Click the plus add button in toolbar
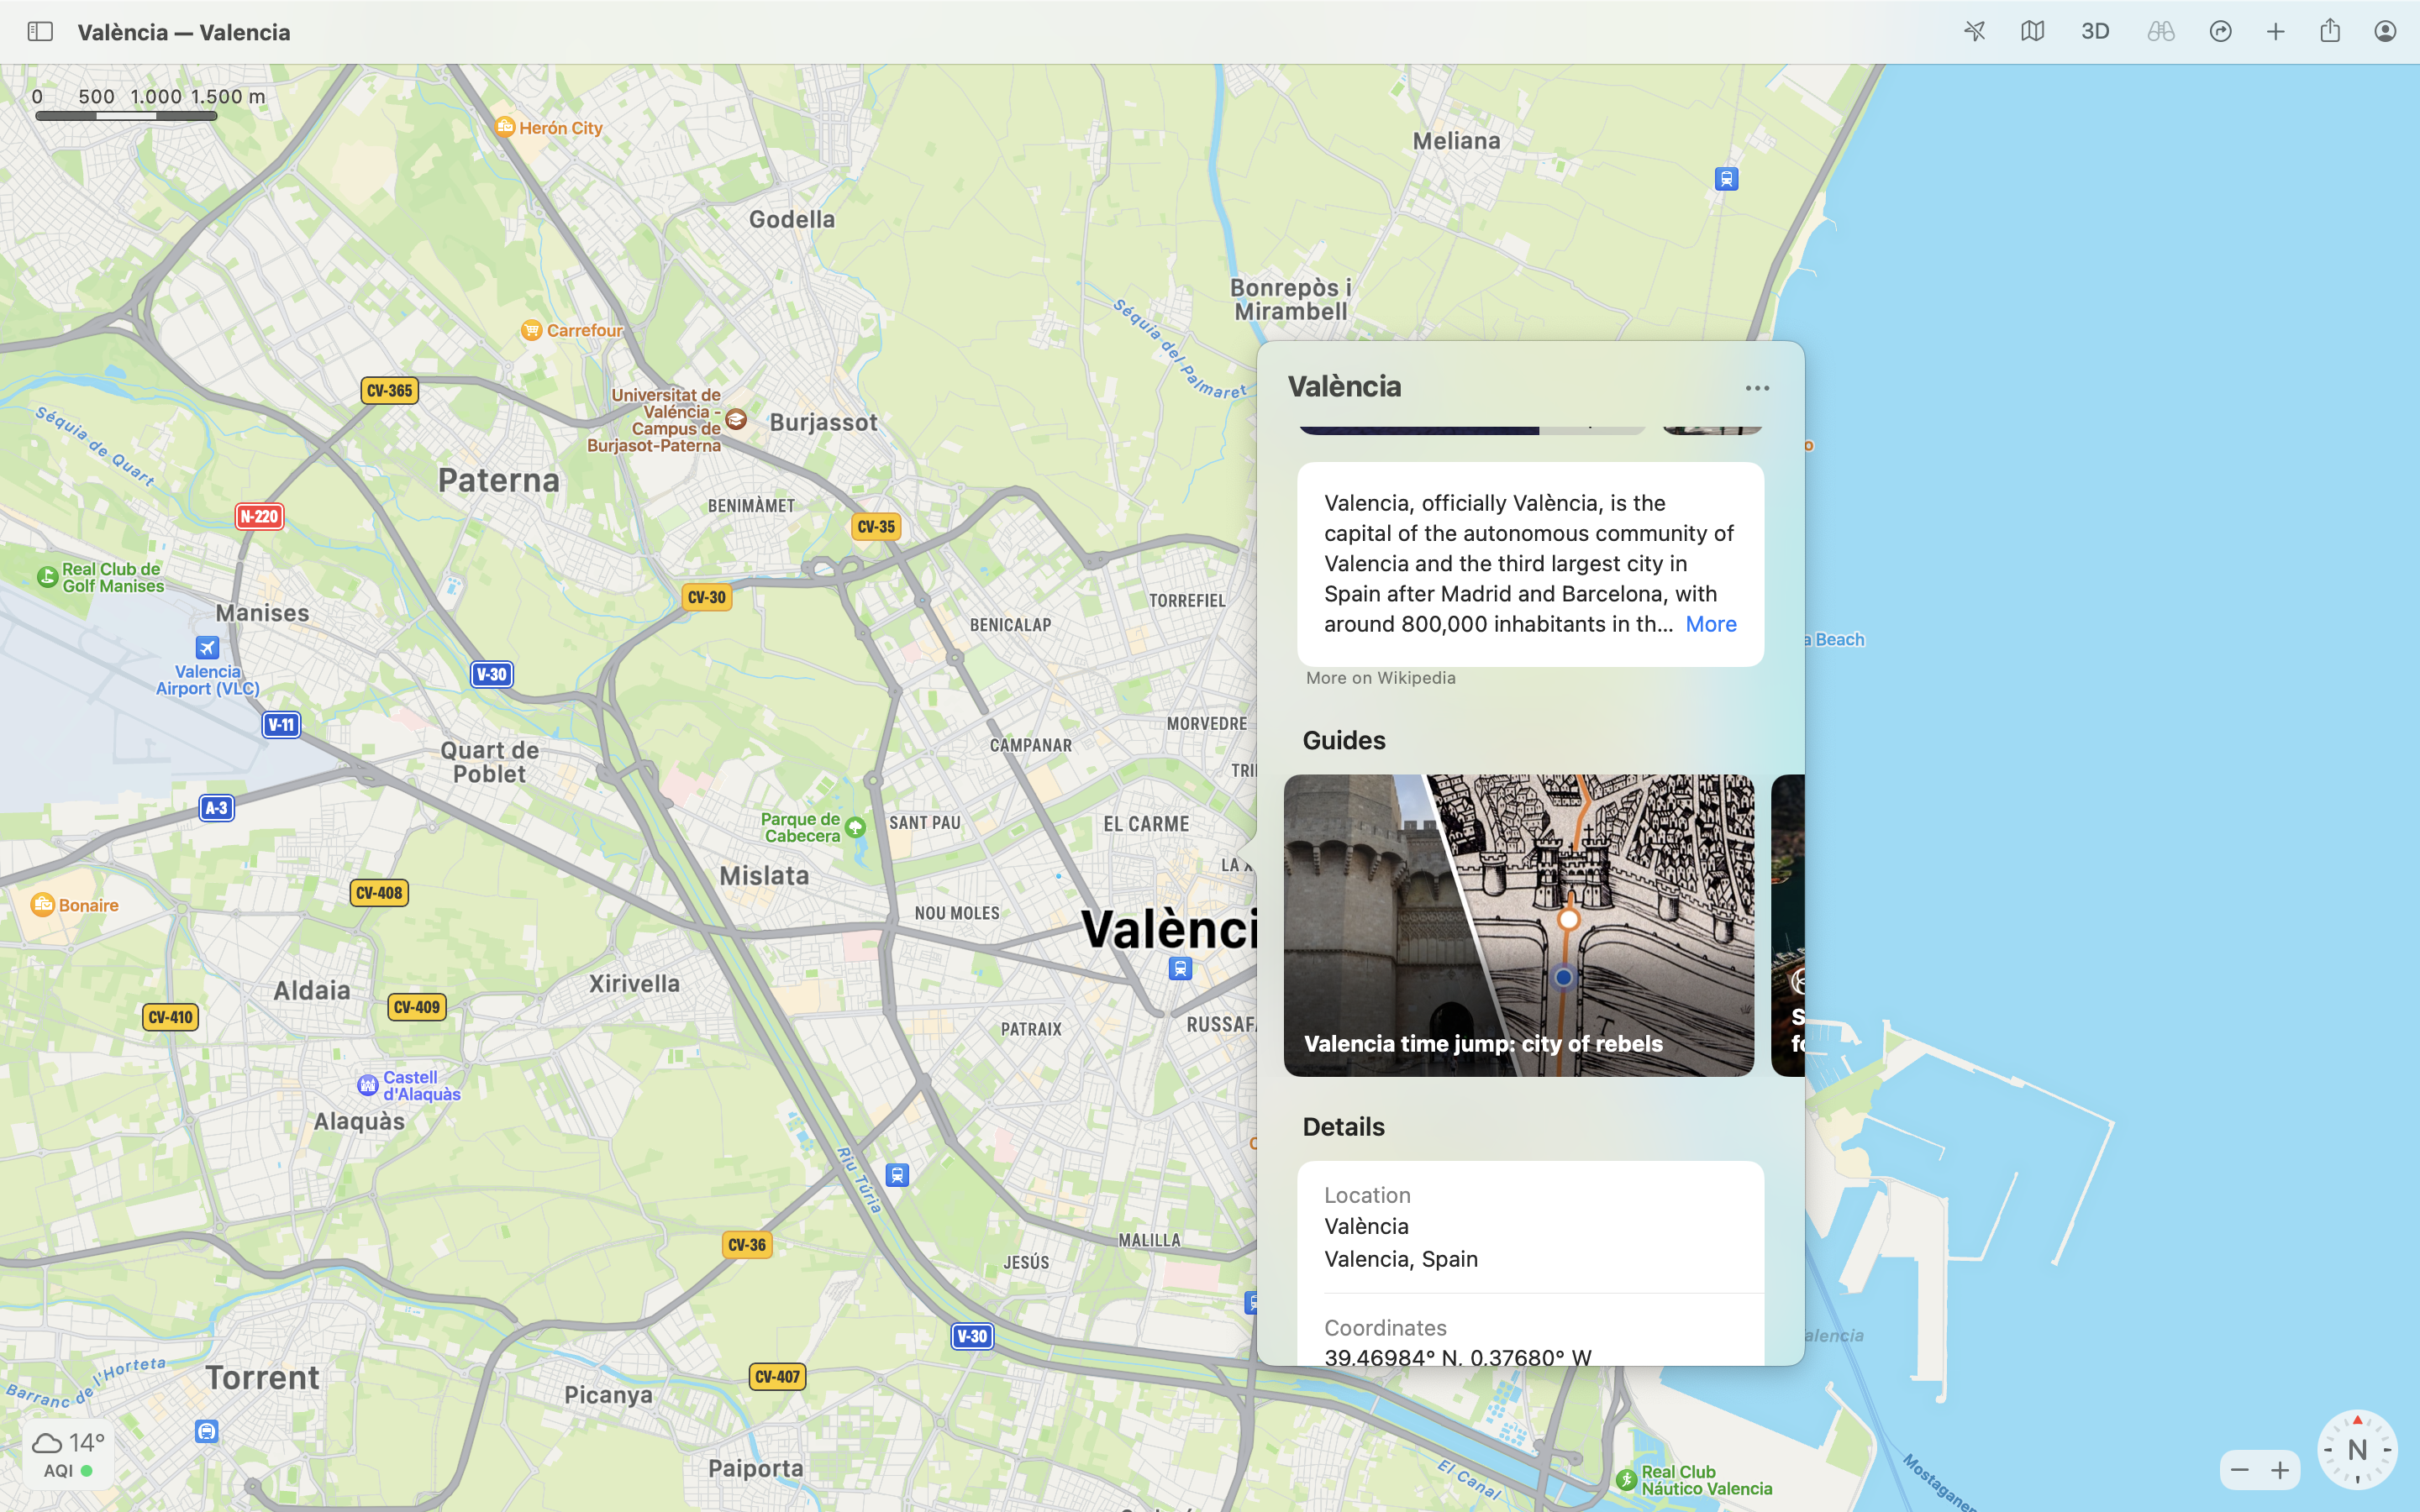 pos(2275,32)
